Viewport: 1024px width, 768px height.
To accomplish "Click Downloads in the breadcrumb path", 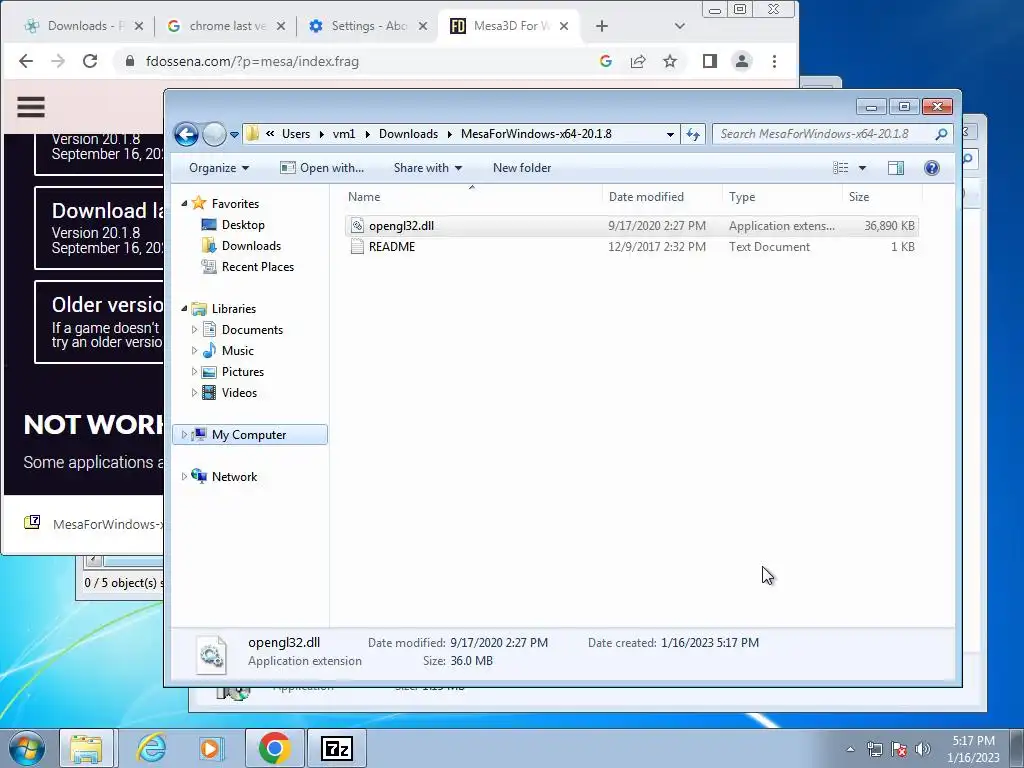I will tap(408, 134).
